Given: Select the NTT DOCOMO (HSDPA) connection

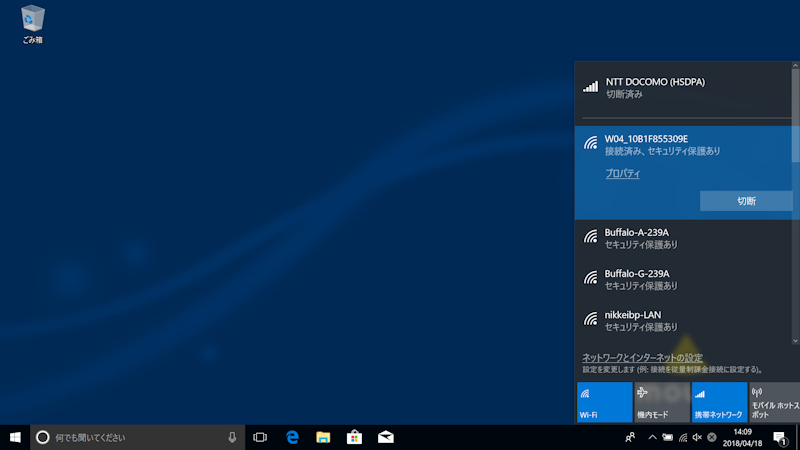Looking at the screenshot, I should (682, 87).
